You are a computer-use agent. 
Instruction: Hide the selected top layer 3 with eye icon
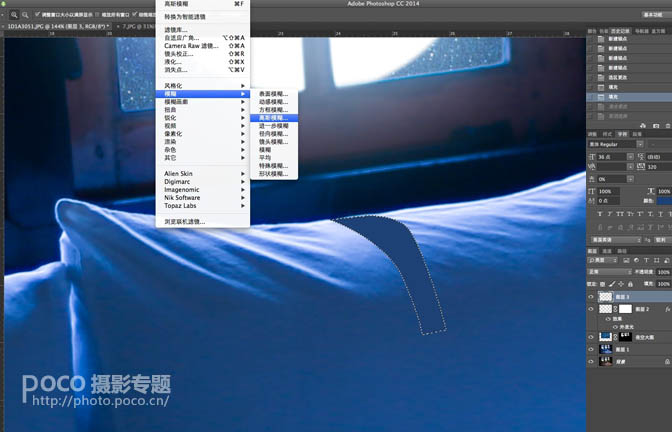[x=591, y=297]
